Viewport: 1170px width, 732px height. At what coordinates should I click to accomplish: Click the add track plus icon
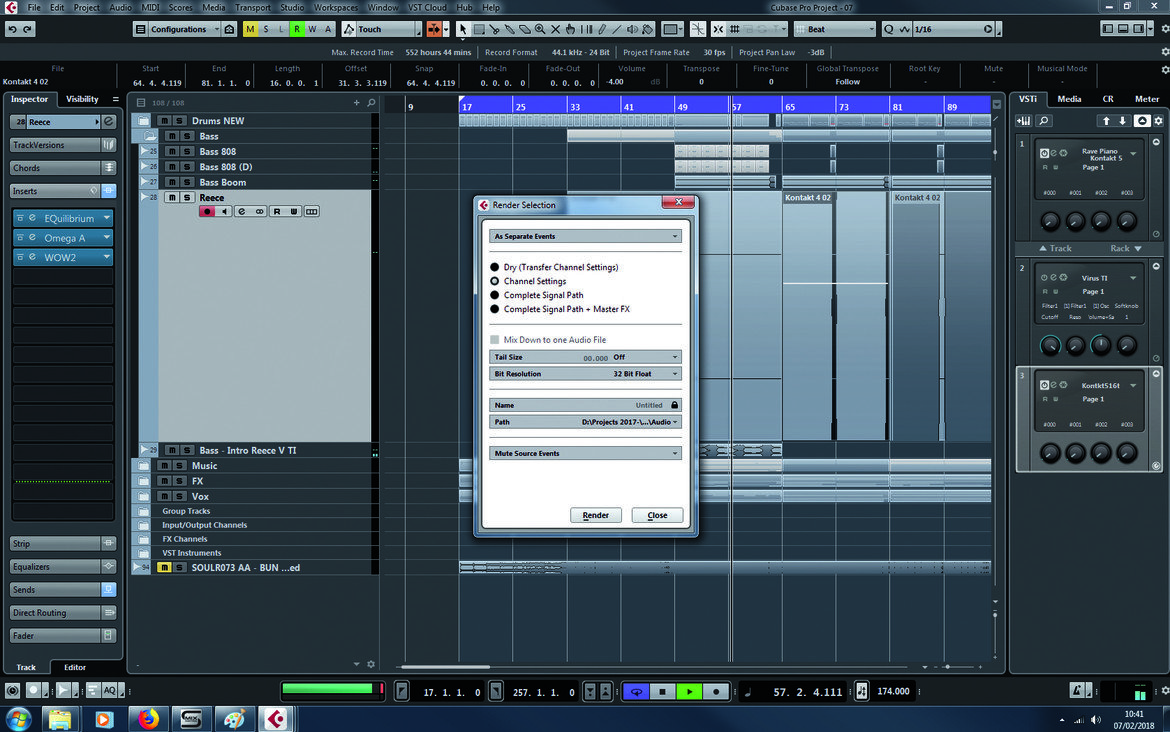[357, 102]
